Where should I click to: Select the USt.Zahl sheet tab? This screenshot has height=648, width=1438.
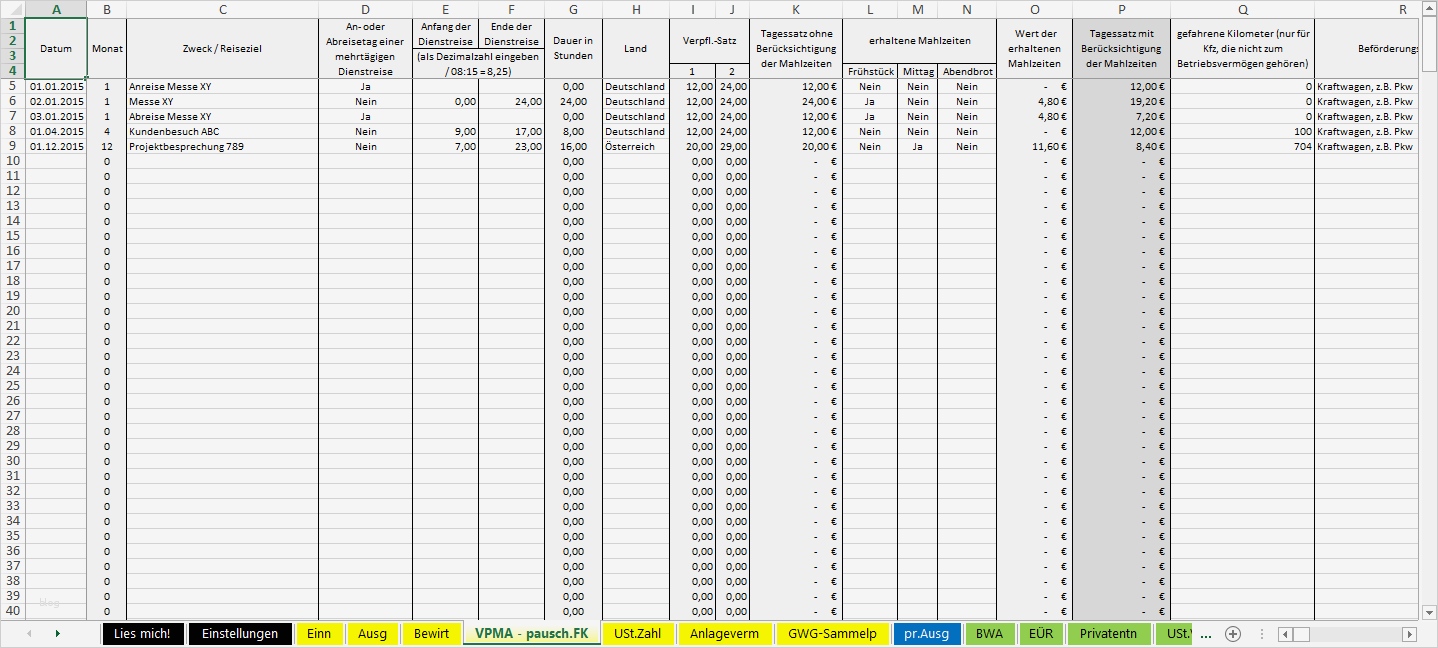pyautogui.click(x=636, y=633)
